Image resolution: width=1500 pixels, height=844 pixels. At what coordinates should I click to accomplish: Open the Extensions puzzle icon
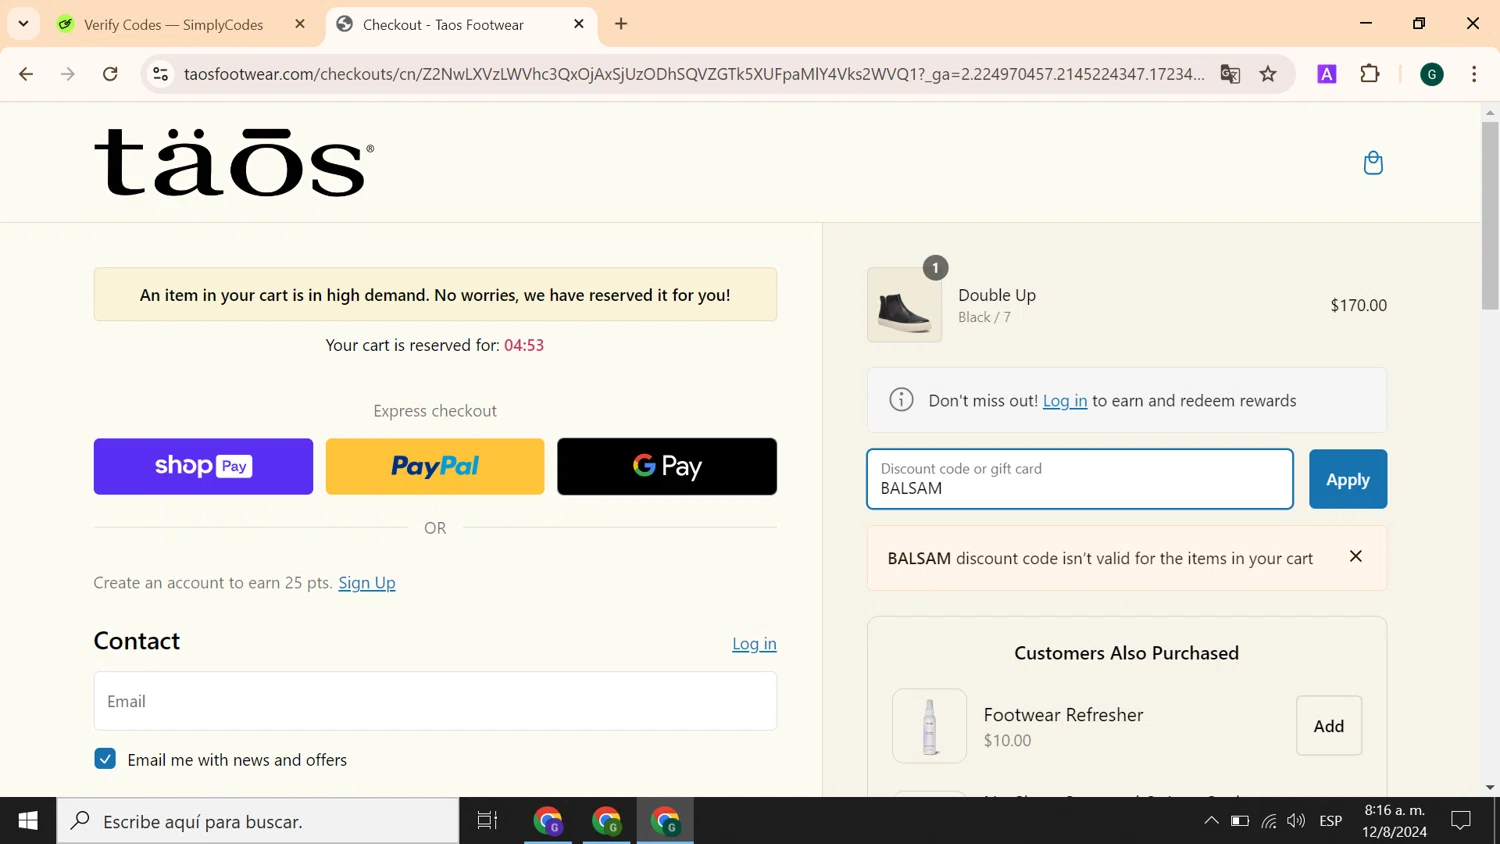pyautogui.click(x=1370, y=74)
